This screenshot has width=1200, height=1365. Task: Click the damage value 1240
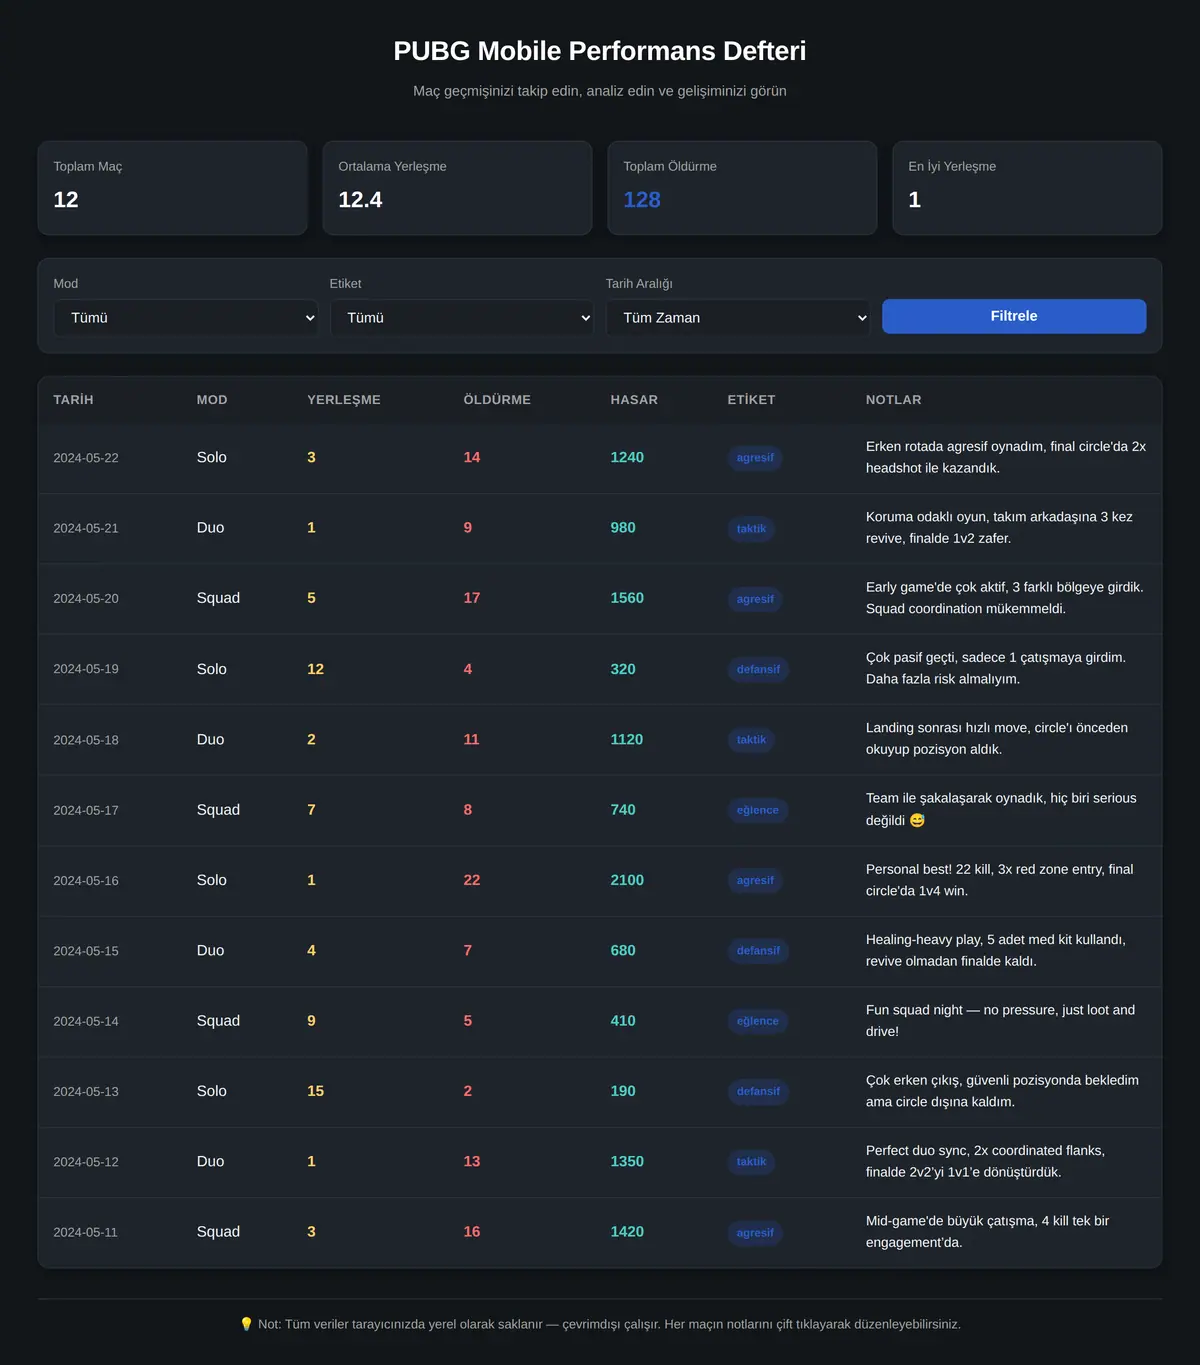627,457
